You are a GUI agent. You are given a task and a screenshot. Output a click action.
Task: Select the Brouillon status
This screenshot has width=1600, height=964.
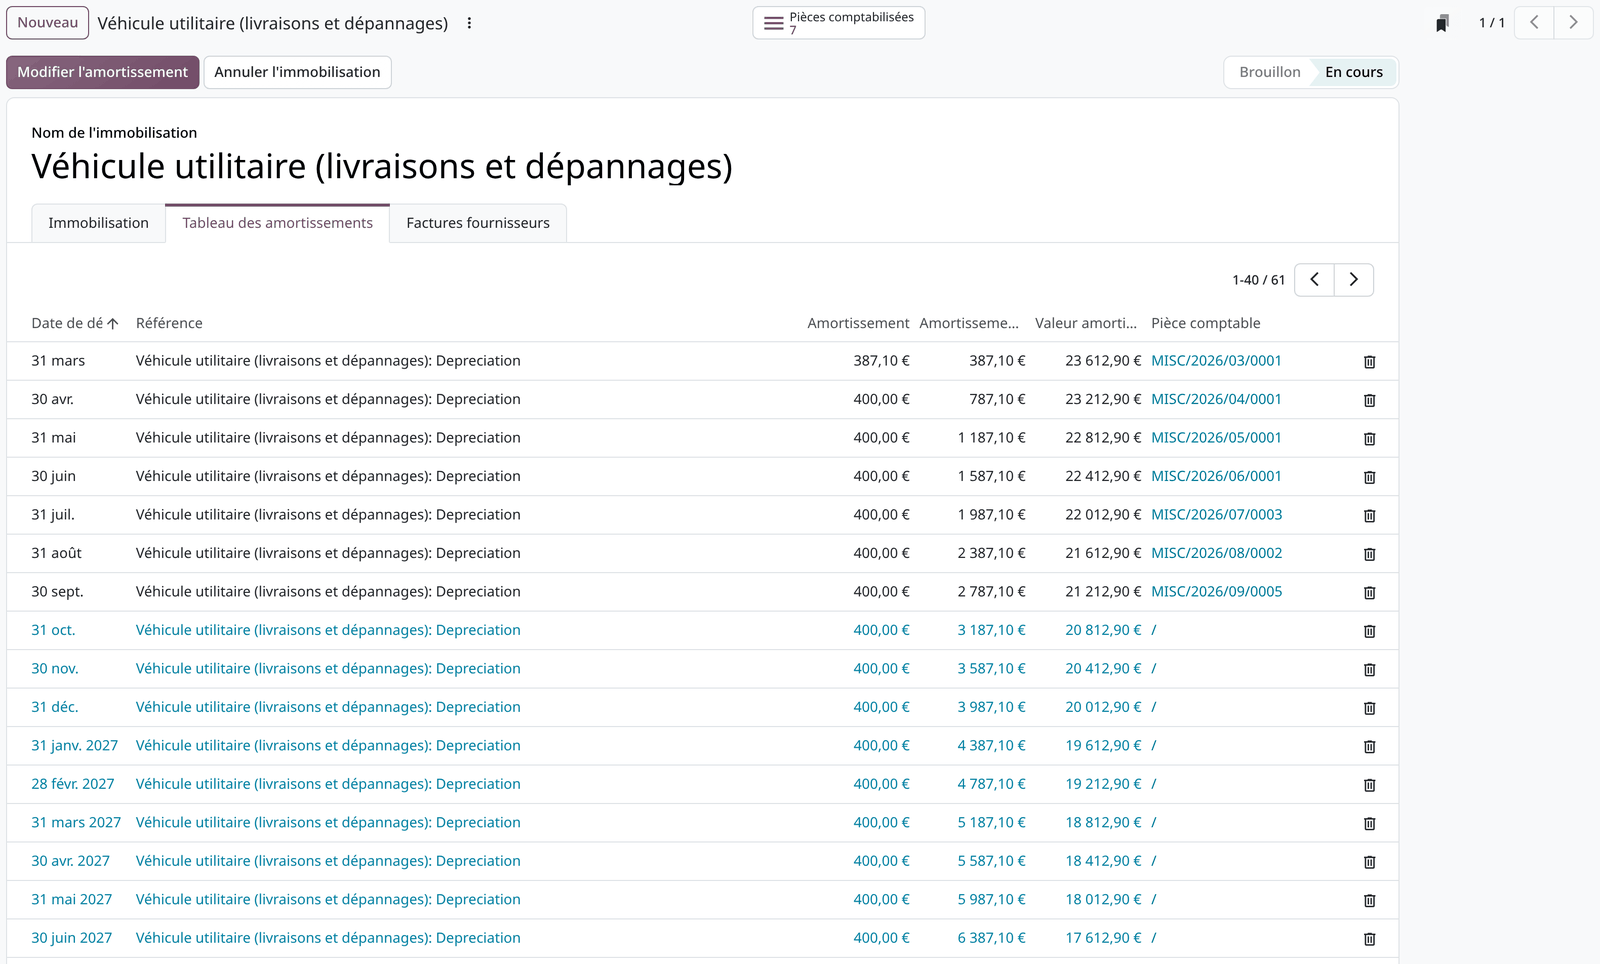tap(1270, 72)
